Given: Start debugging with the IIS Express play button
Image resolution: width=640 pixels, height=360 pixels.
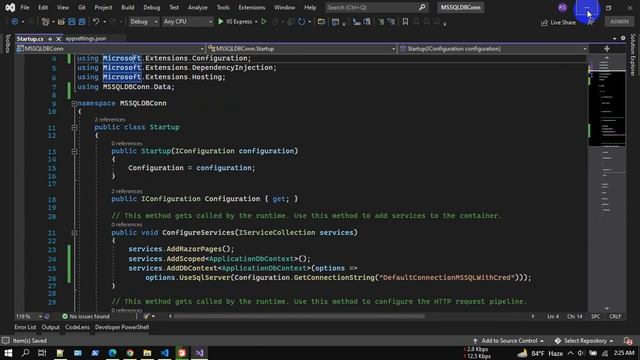Looking at the screenshot, I should (221, 22).
